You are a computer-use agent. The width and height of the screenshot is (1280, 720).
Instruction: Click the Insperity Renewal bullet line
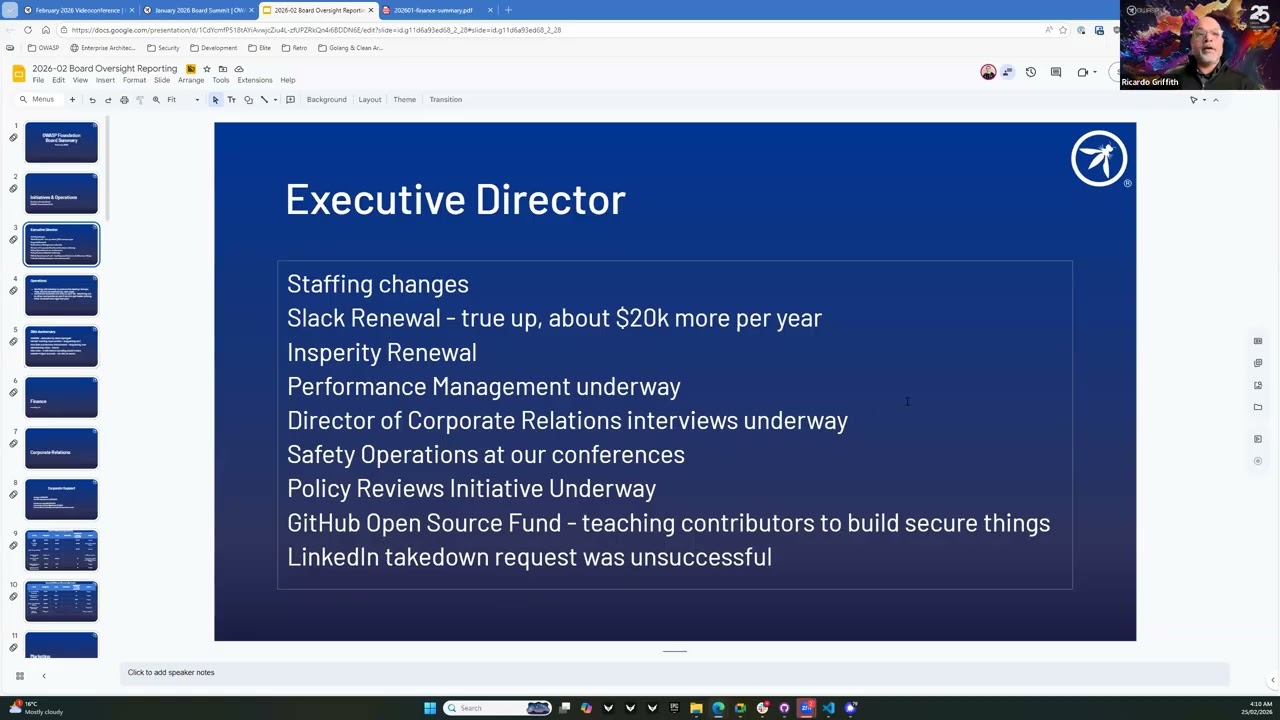tap(382, 352)
